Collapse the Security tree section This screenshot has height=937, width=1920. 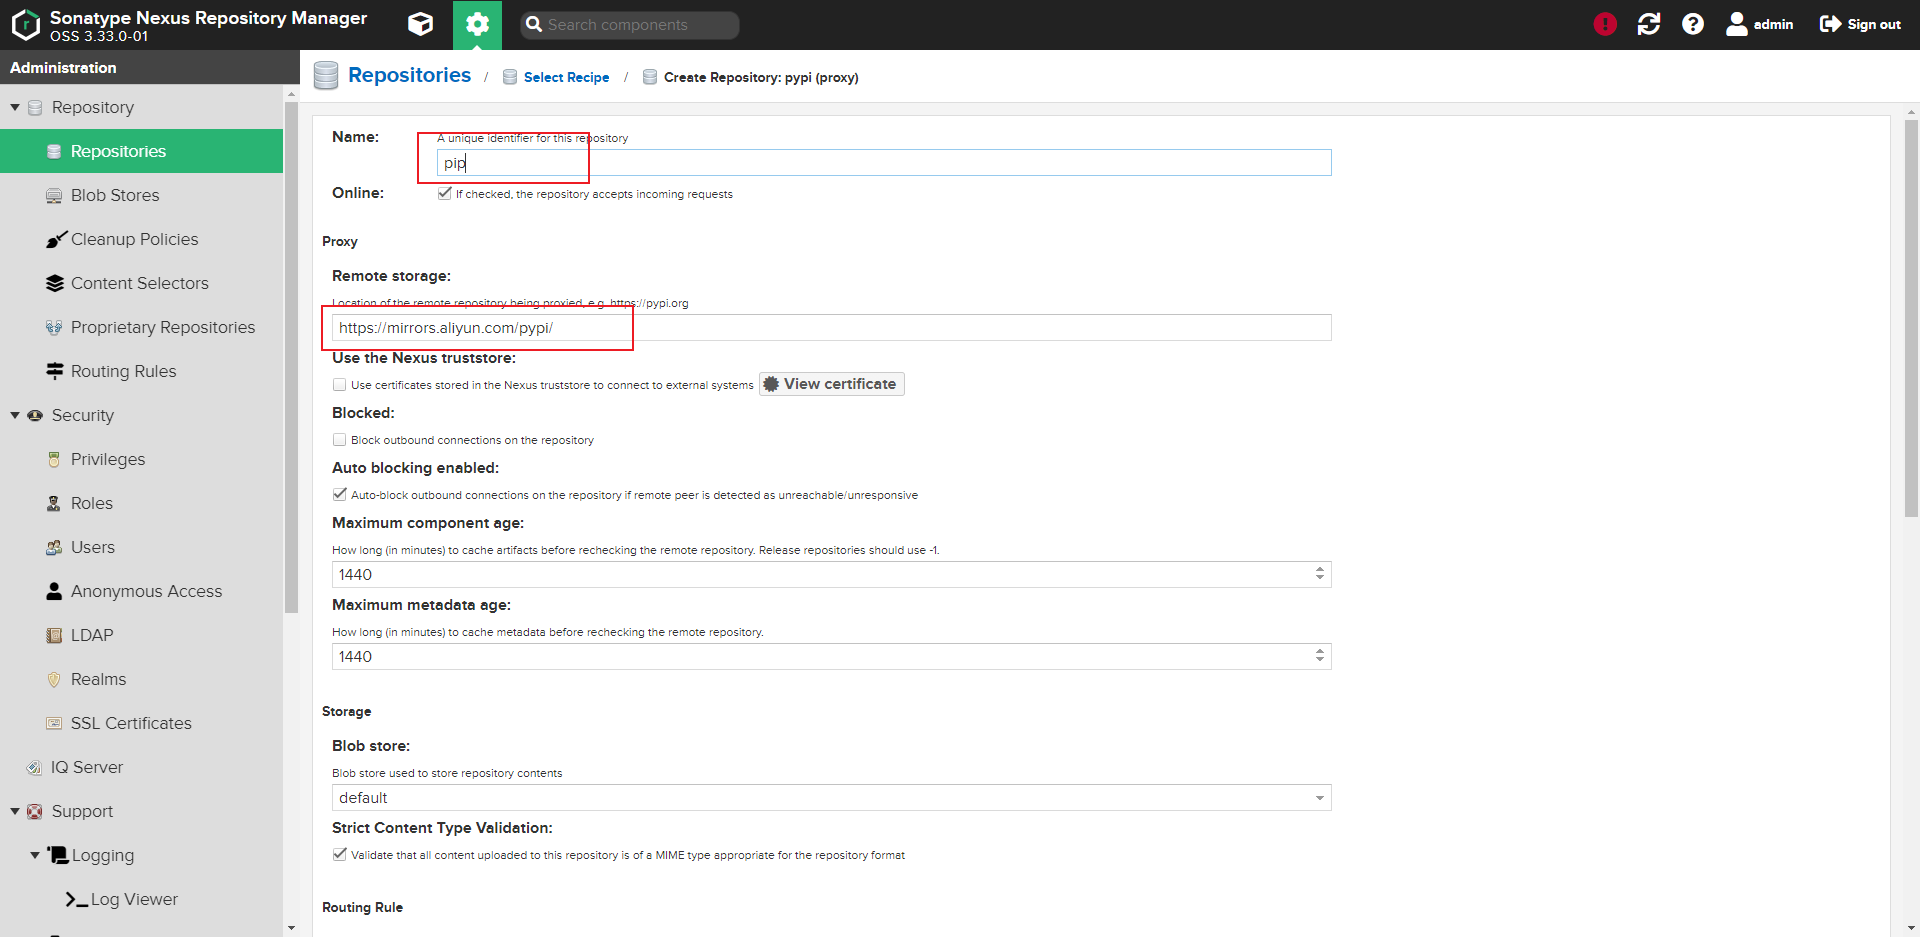[15, 415]
